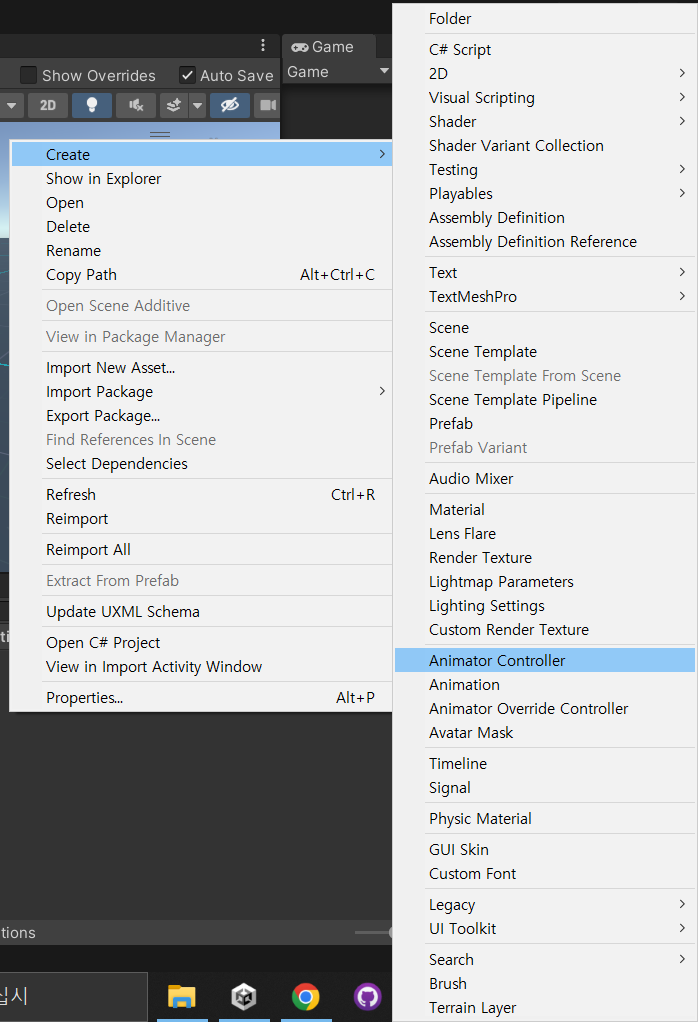Select Animator Controller in Create menu
Image resolution: width=698 pixels, height=1022 pixels.
point(545,660)
